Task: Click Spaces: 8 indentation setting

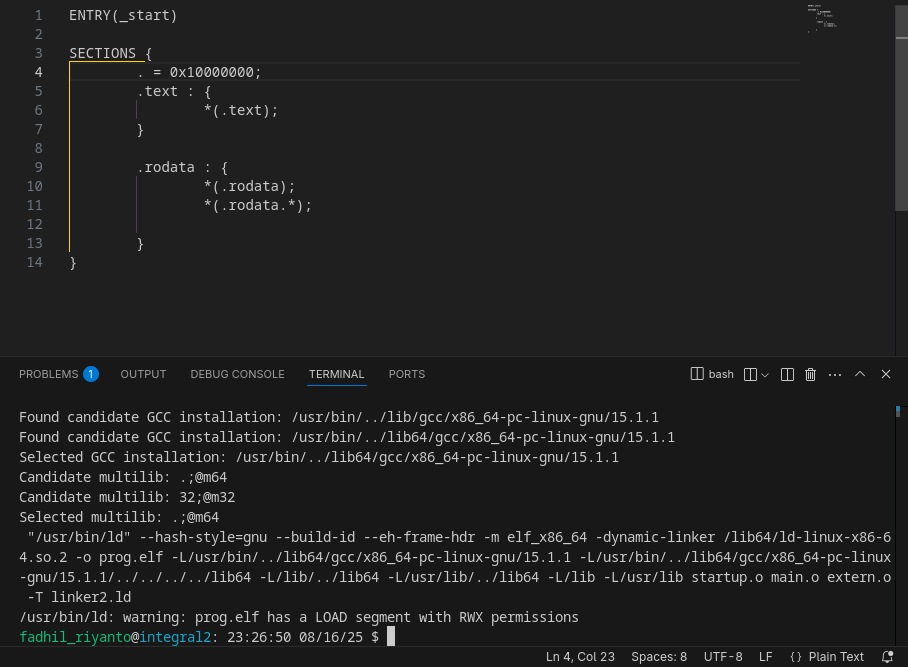Action: (659, 657)
